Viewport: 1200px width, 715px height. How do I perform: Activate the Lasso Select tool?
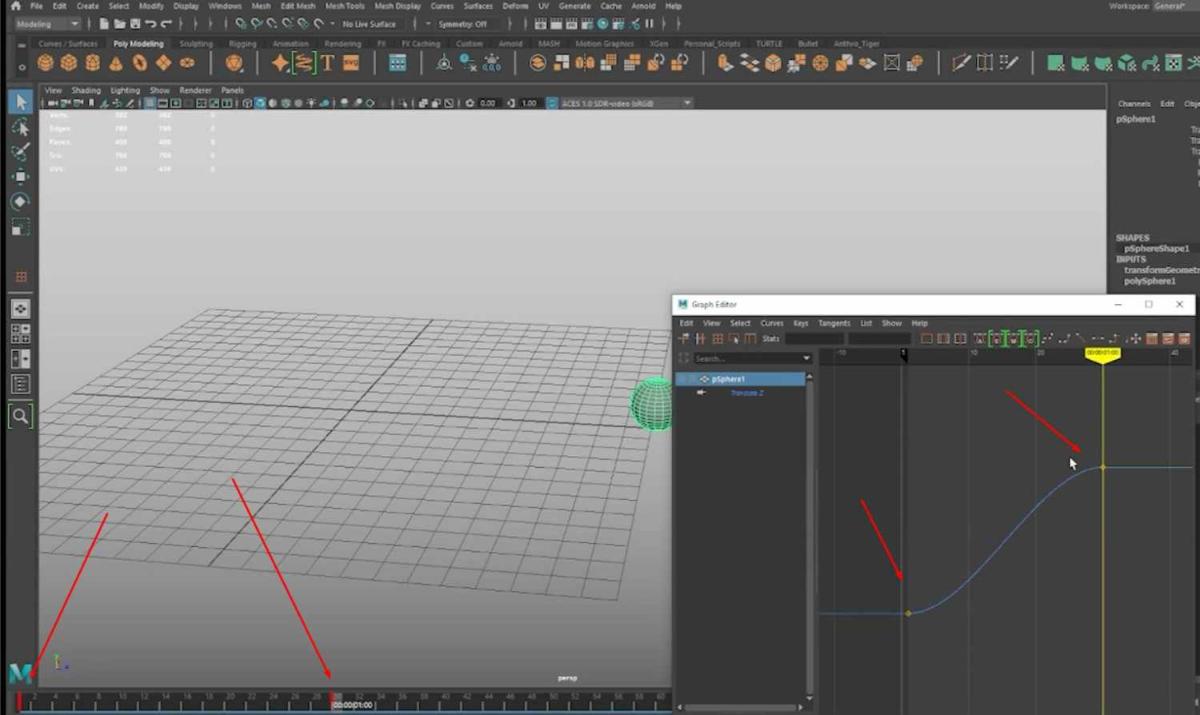(20, 128)
